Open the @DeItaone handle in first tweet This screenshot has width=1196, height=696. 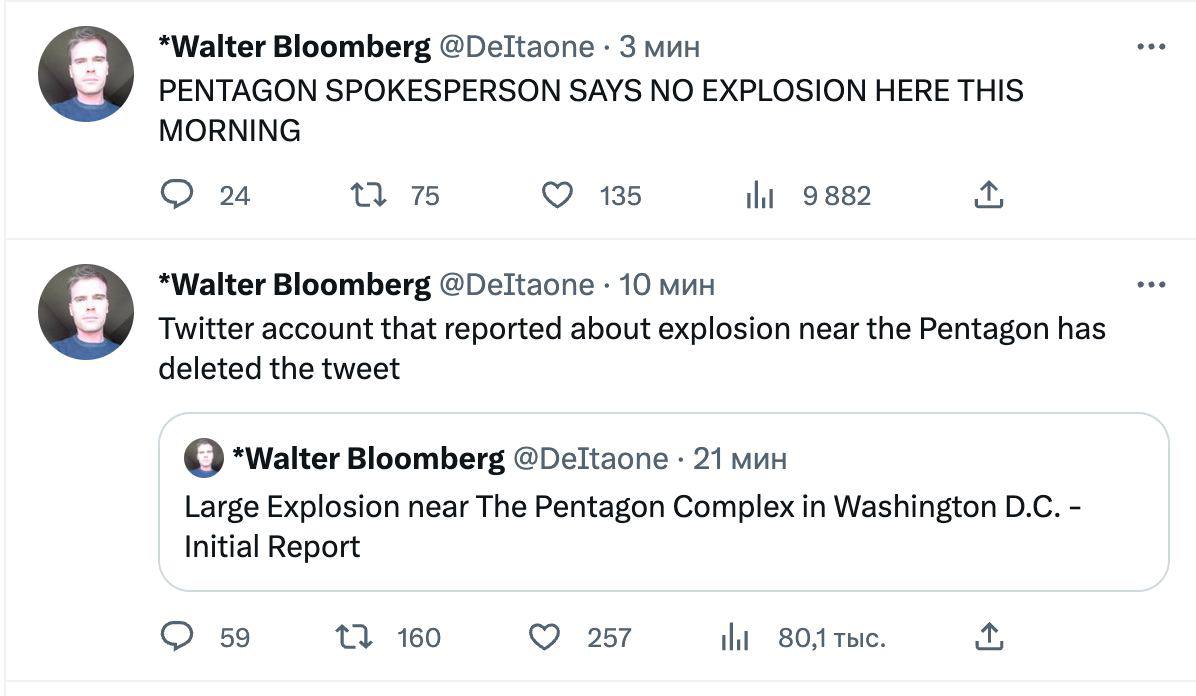tap(517, 46)
